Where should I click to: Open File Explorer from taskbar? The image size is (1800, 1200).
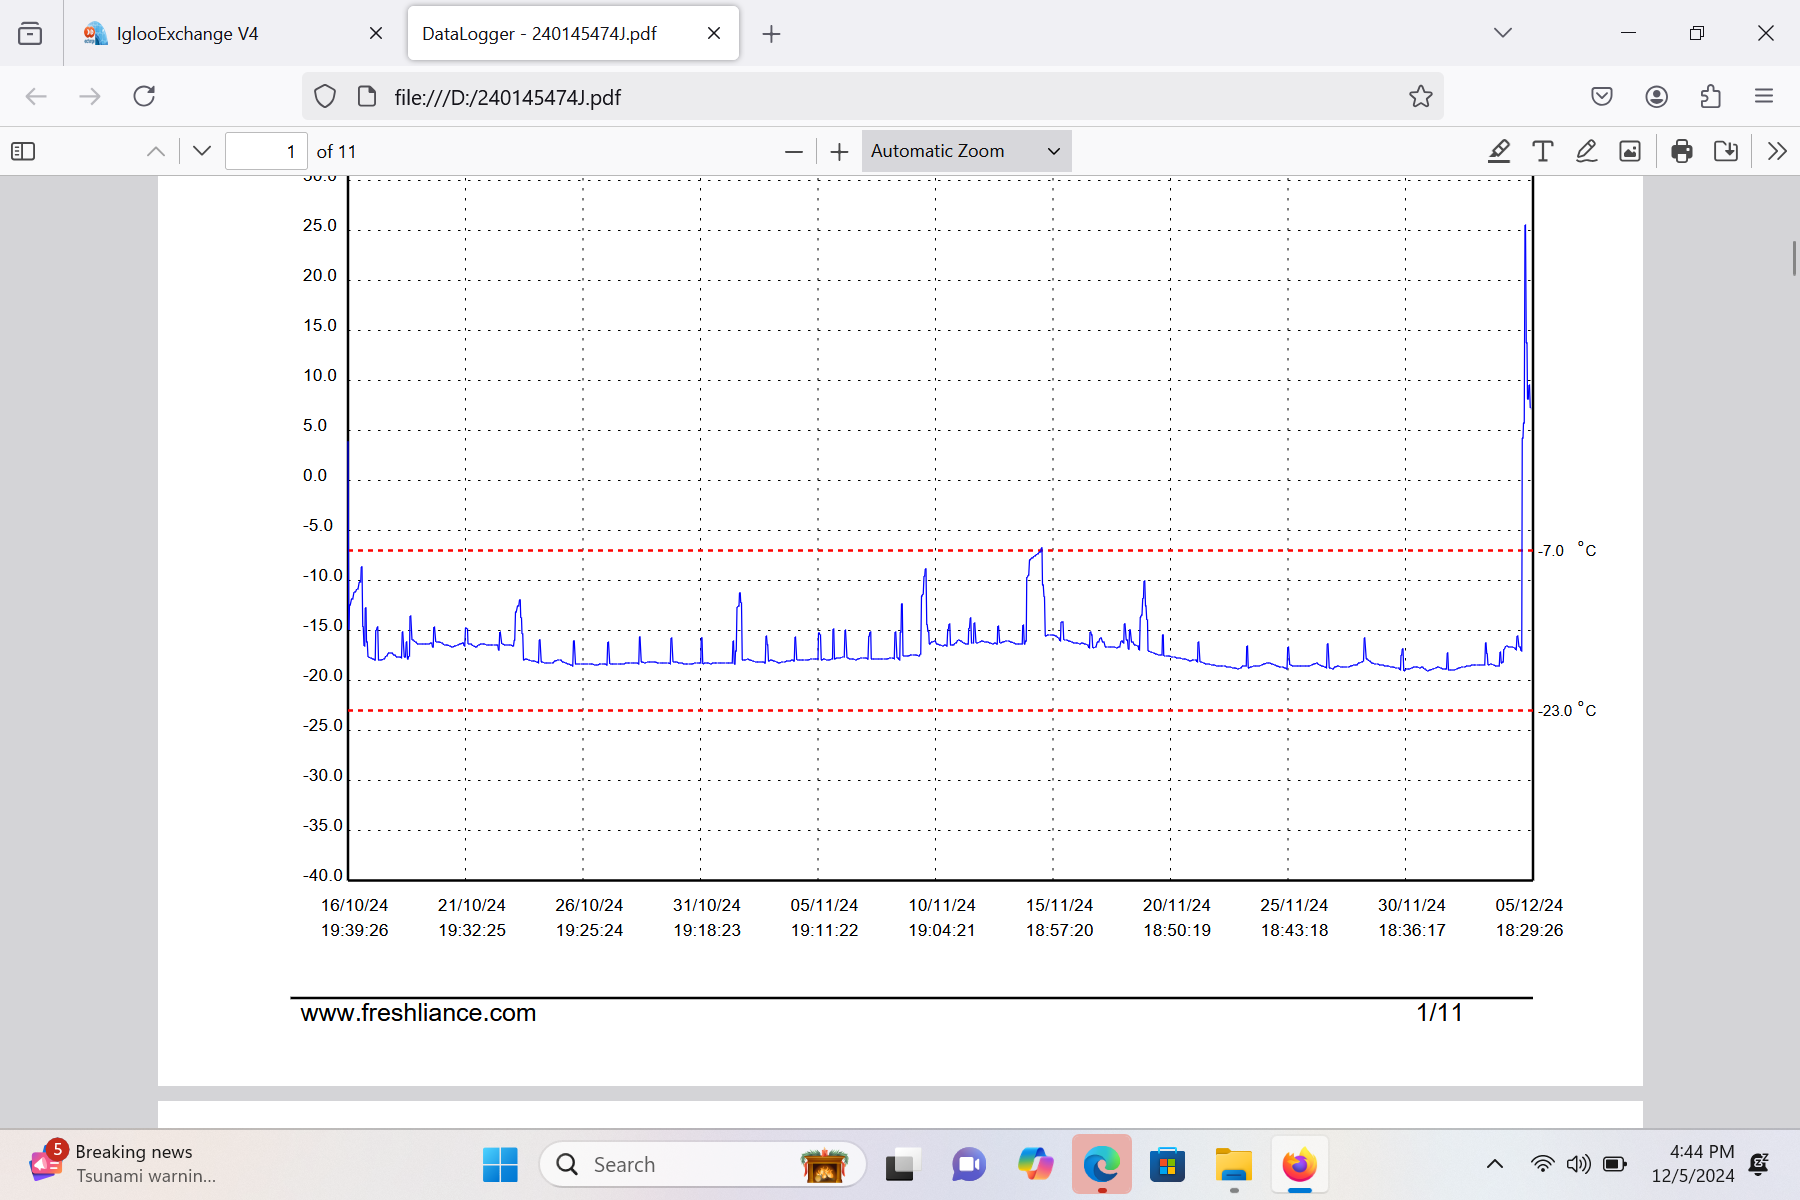(1234, 1165)
